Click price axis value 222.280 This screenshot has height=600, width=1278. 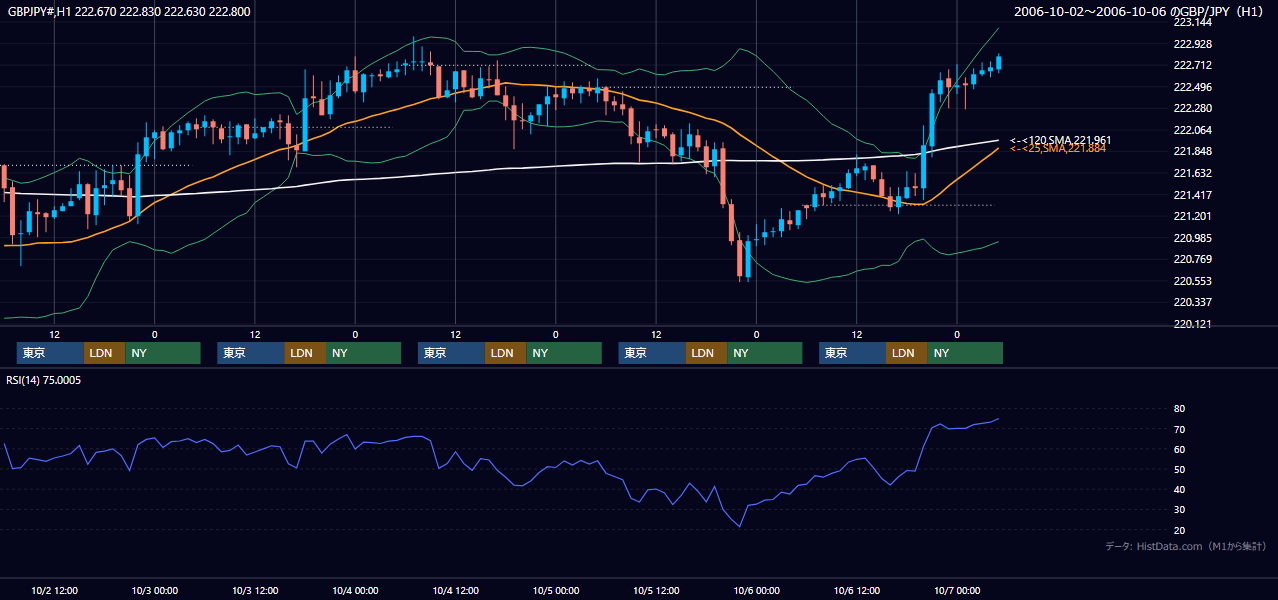1192,108
